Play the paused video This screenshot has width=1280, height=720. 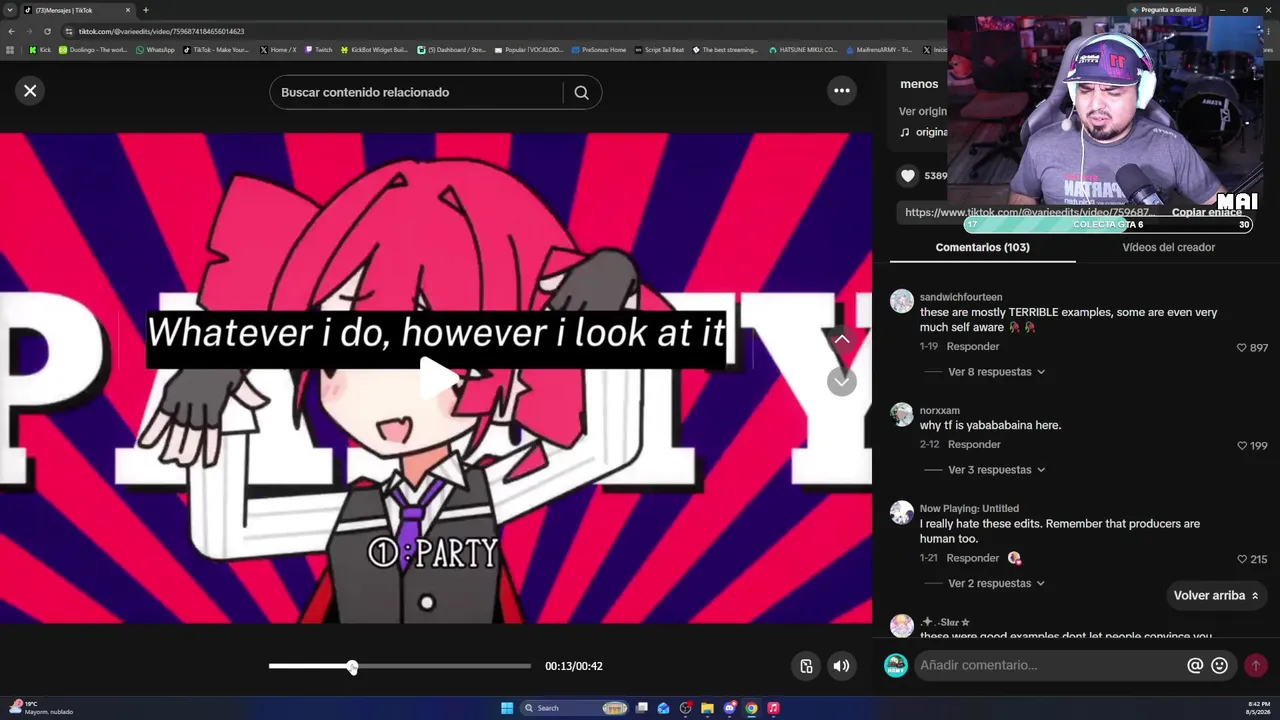(x=437, y=378)
